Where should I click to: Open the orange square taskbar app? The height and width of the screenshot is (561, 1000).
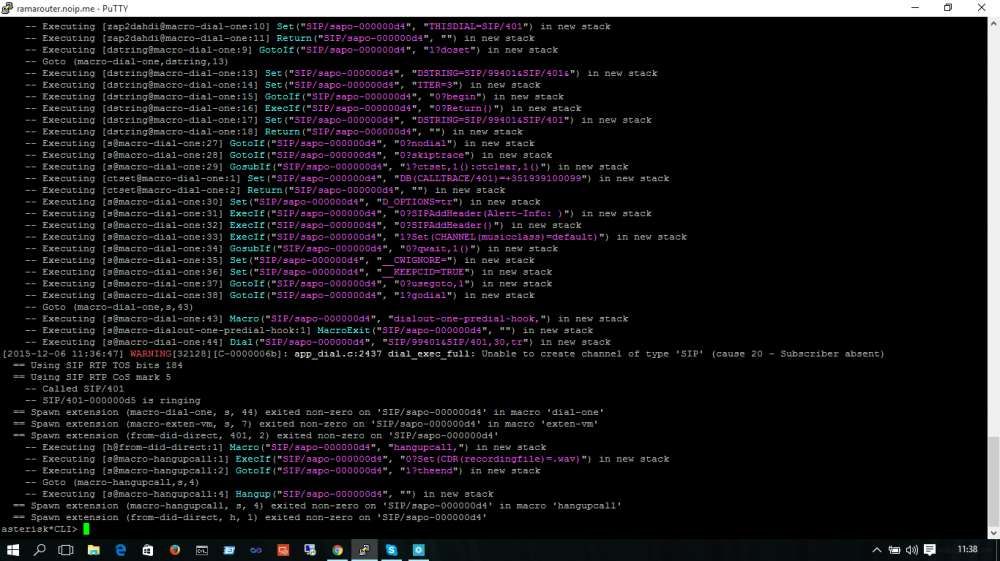tap(283, 550)
